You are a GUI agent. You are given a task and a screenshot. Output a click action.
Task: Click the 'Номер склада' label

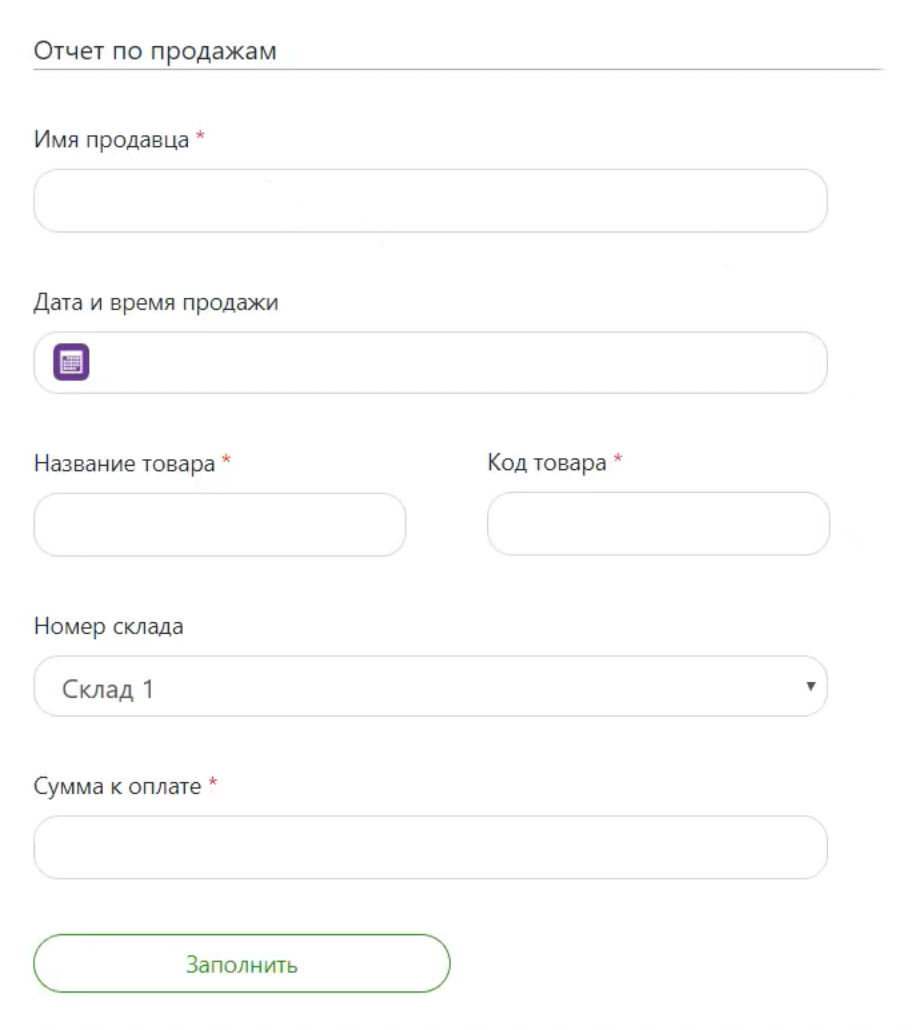coord(109,627)
